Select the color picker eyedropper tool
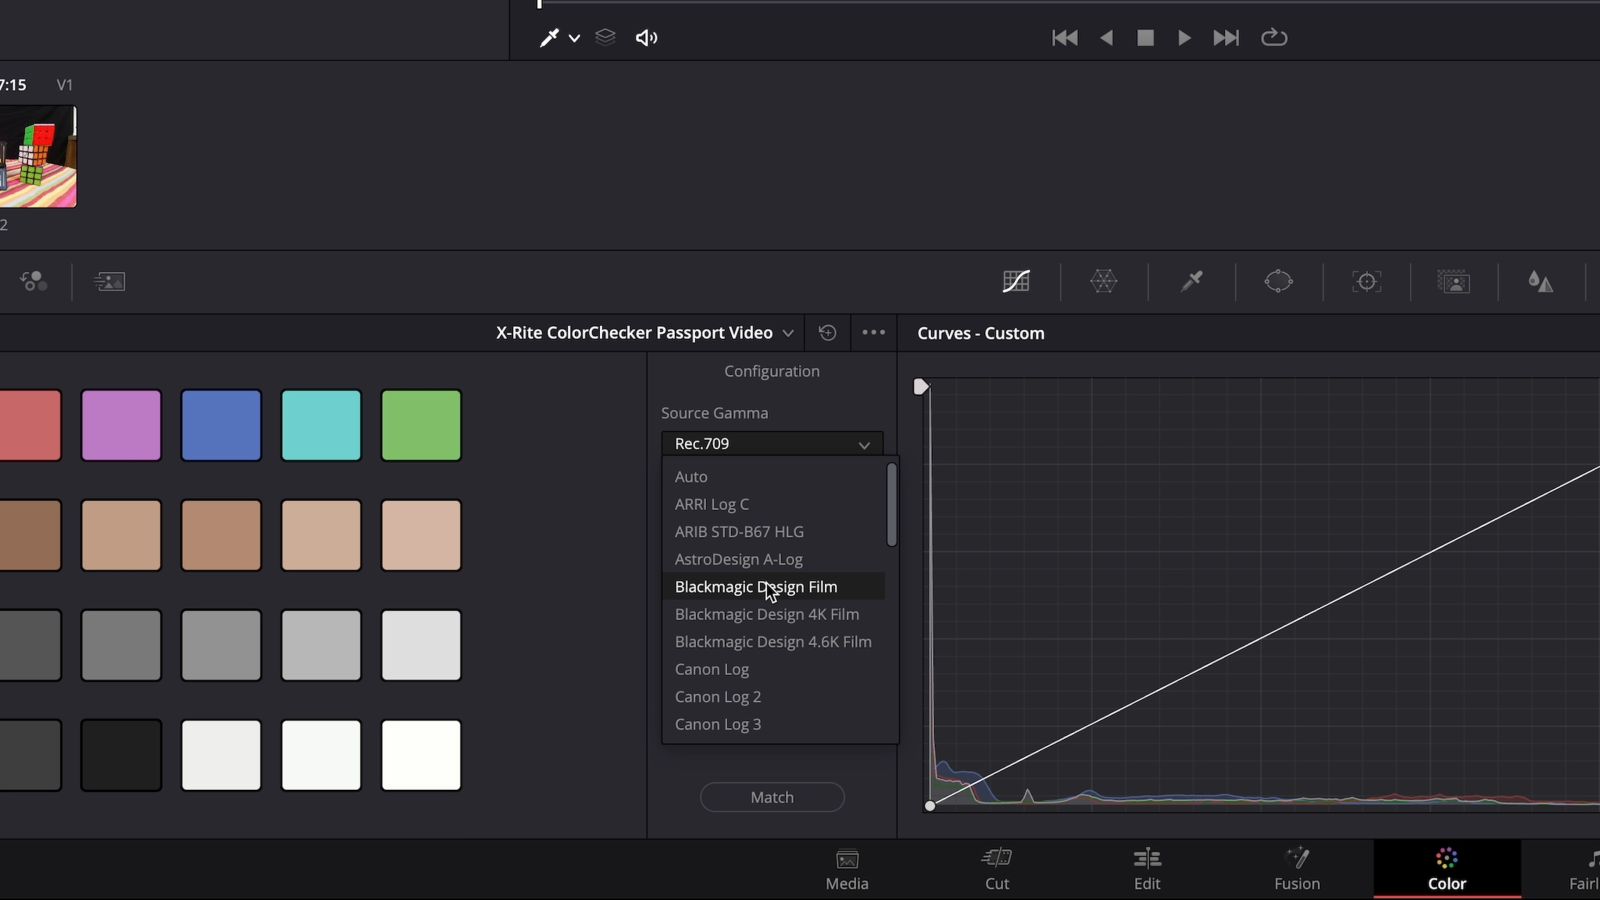1600x900 pixels. (x=549, y=38)
